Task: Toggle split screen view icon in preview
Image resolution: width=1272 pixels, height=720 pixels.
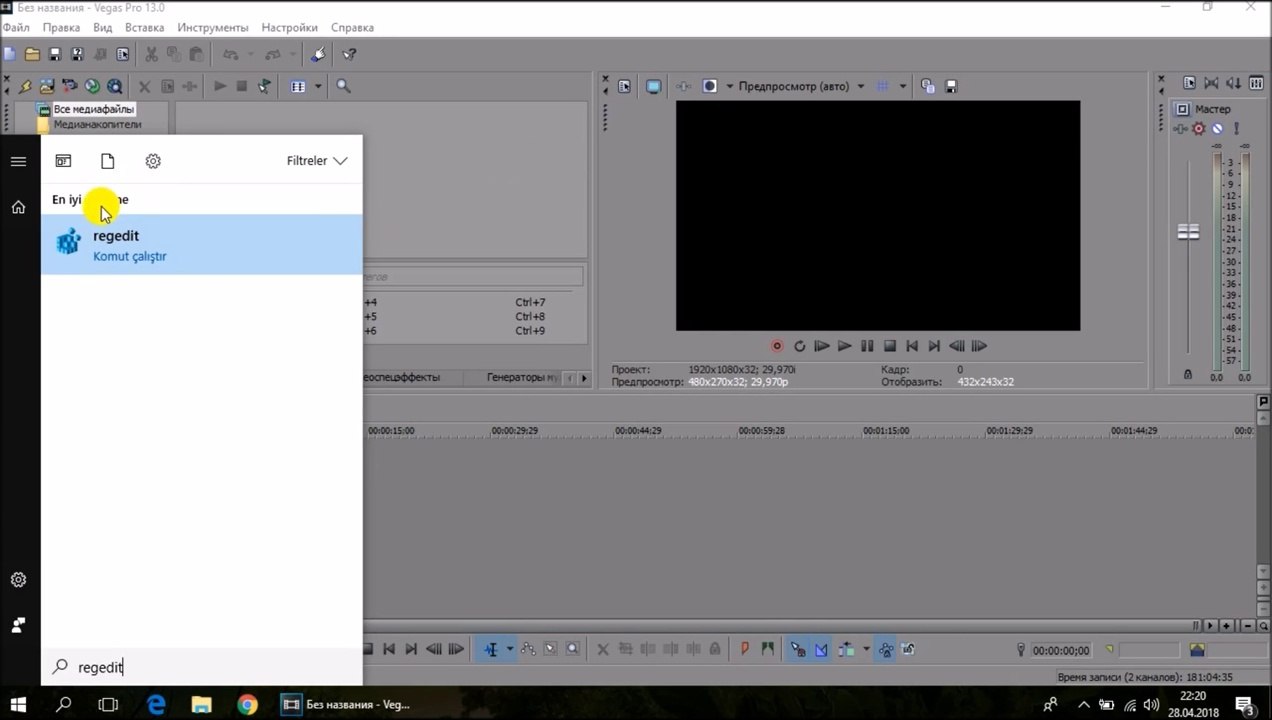Action: (709, 87)
